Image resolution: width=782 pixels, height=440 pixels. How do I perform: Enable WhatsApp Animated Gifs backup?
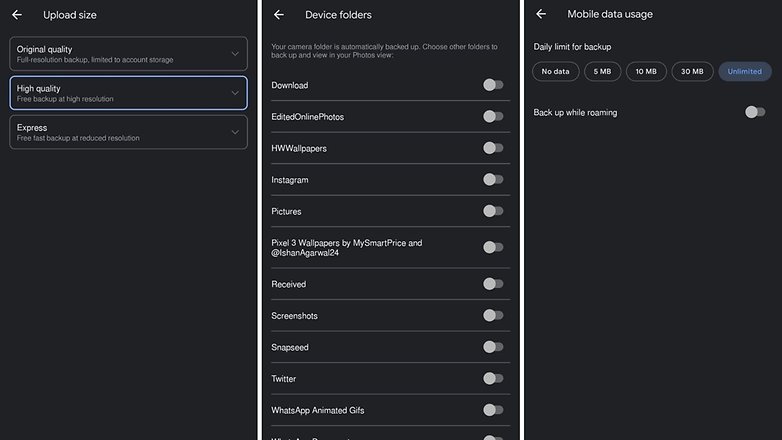(x=493, y=410)
